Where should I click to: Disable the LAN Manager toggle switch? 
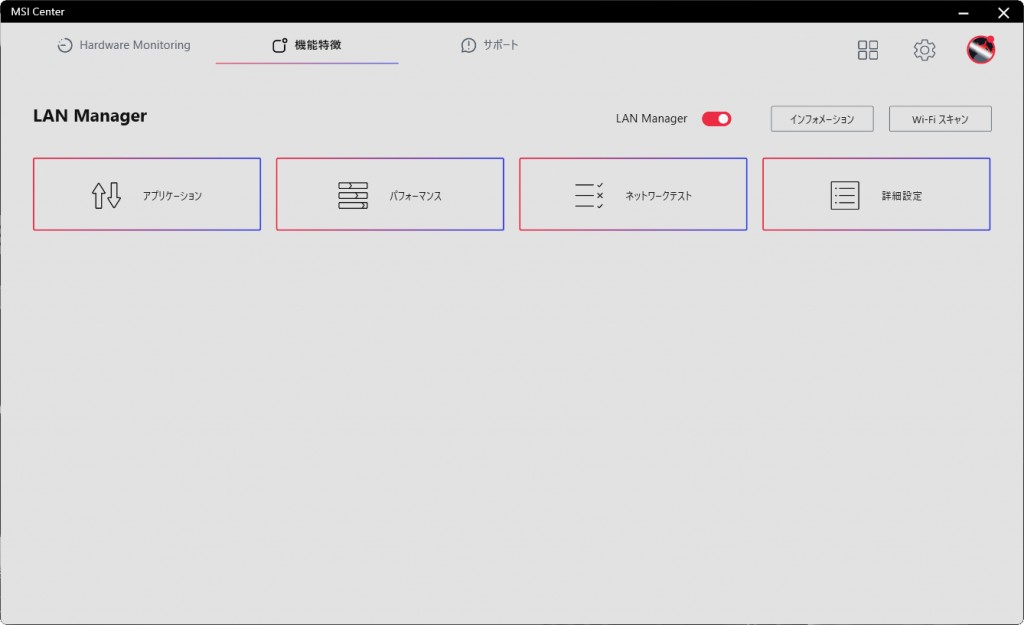716,119
